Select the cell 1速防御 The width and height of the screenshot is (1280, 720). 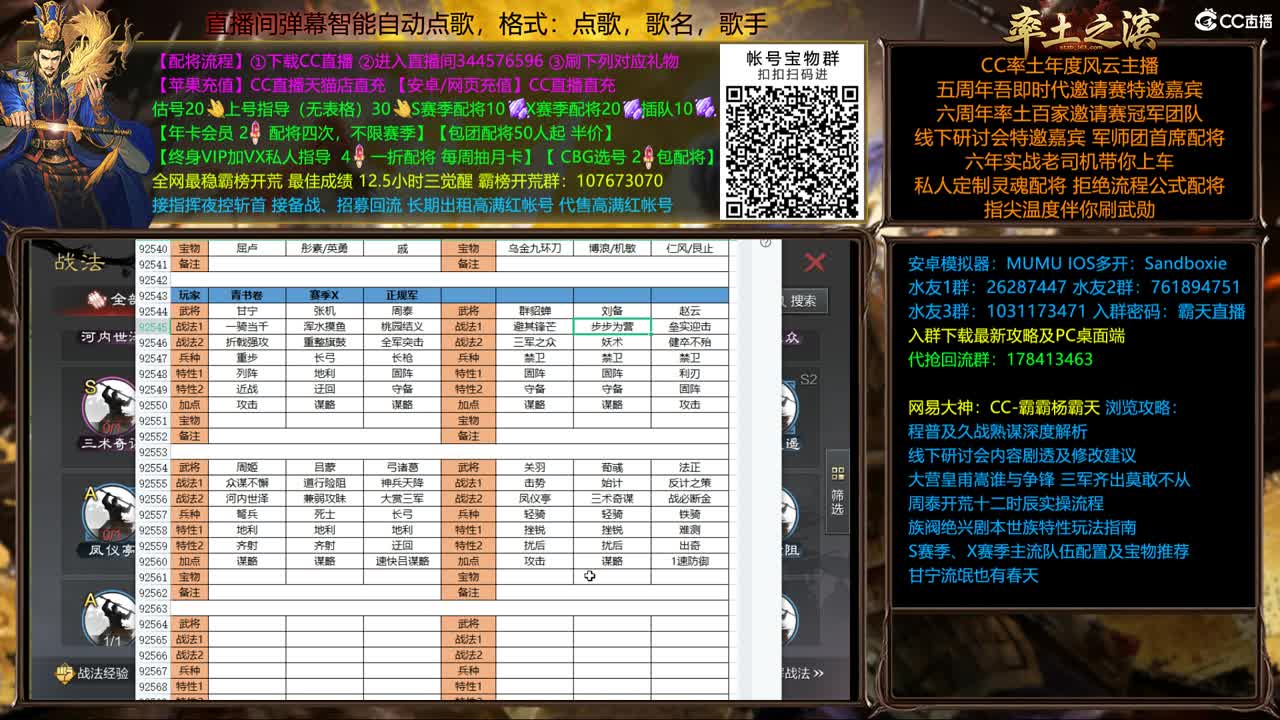[x=690, y=561]
